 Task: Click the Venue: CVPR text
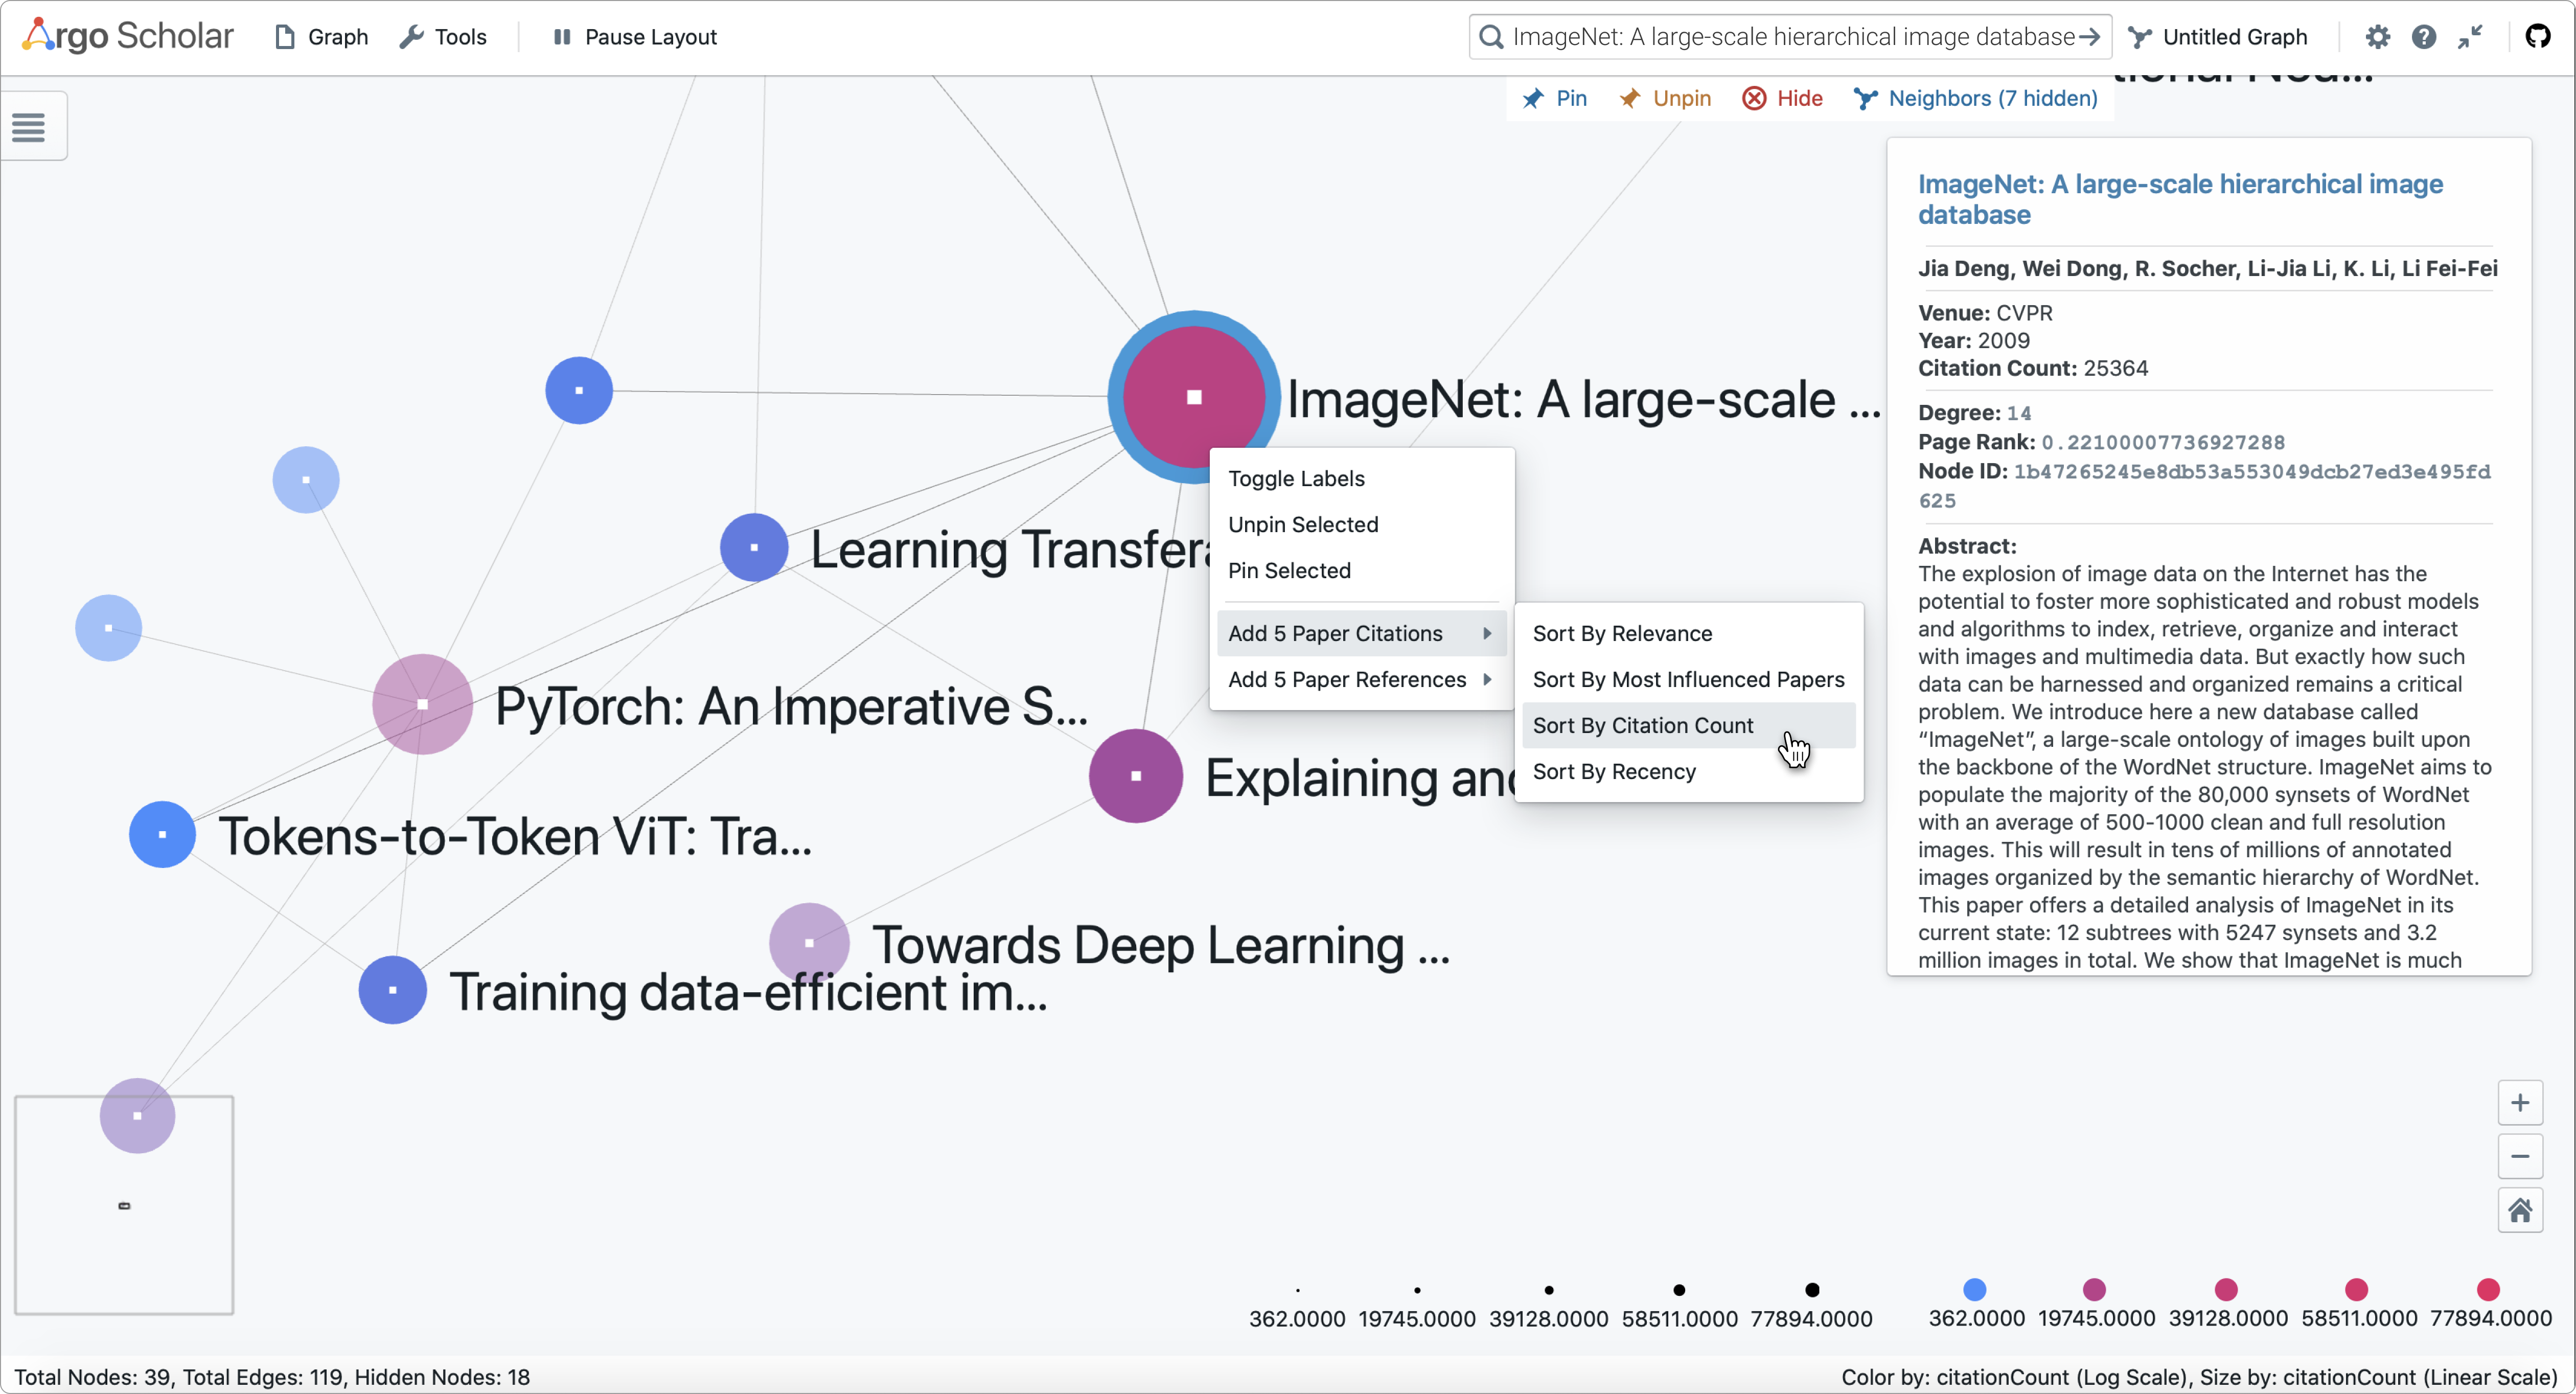(x=1985, y=313)
